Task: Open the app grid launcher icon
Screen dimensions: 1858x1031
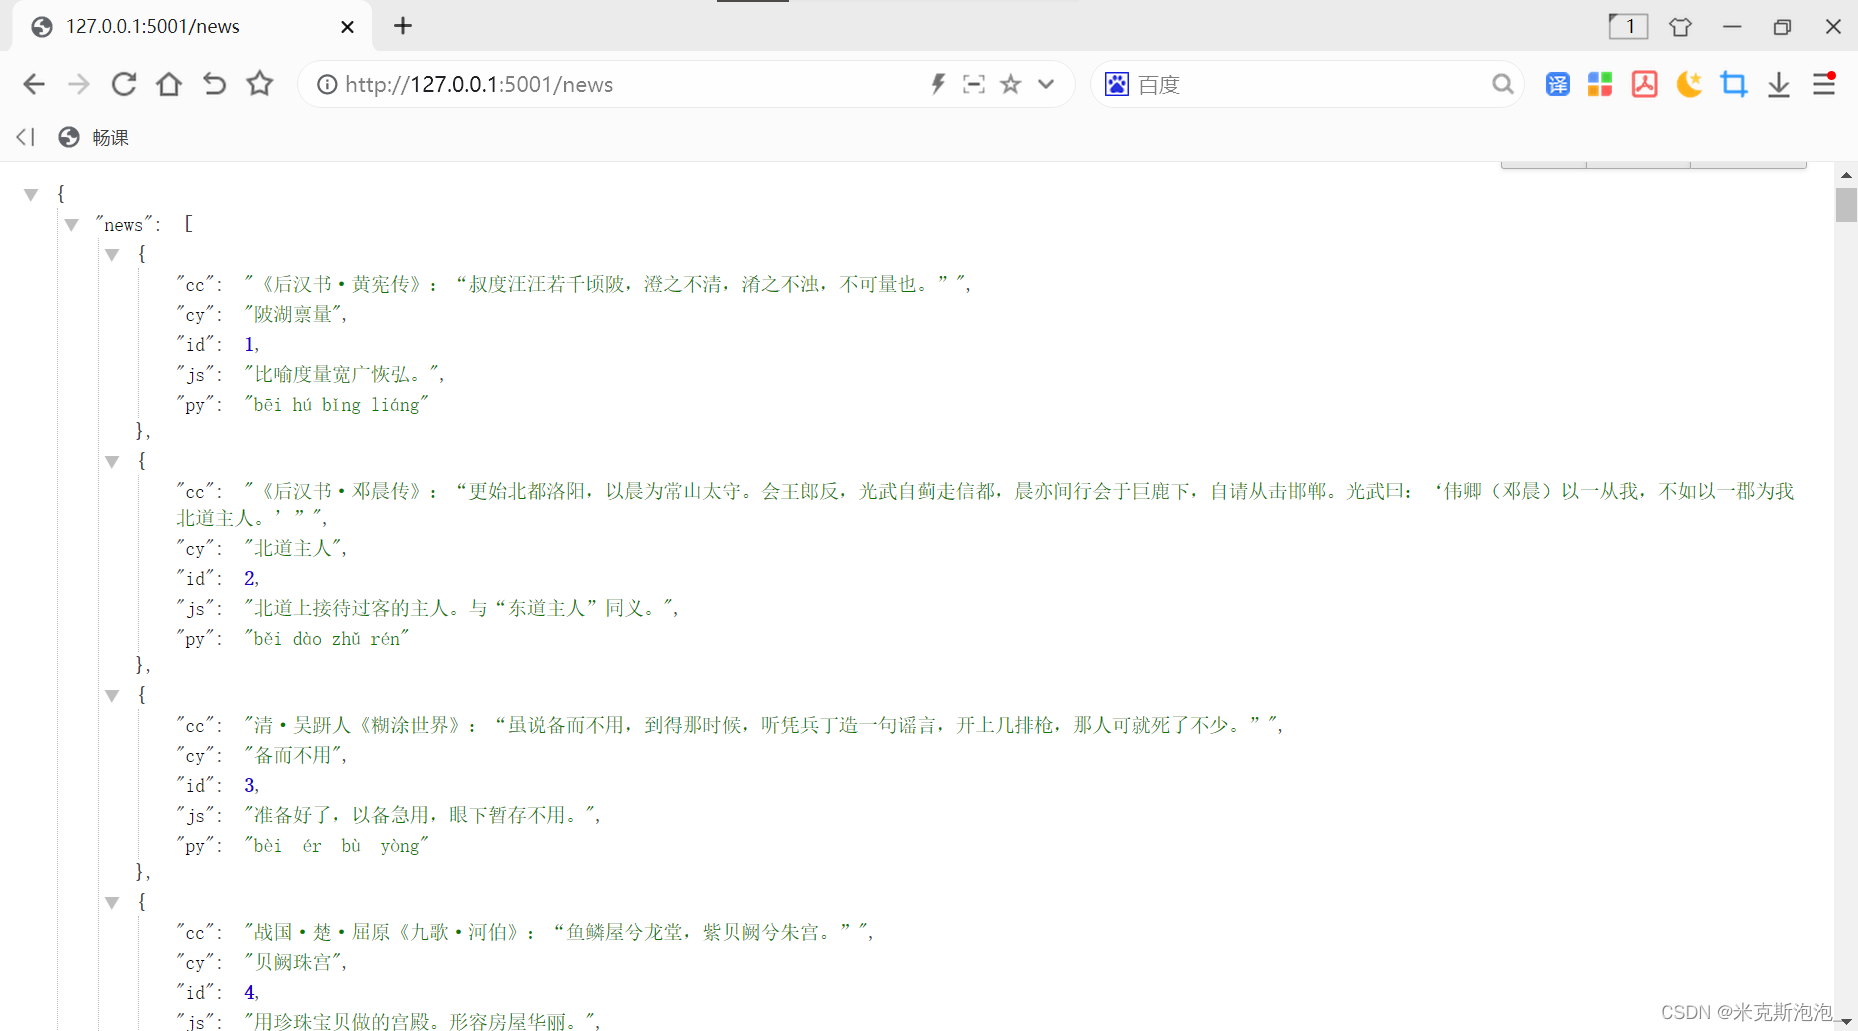Action: (x=1600, y=84)
